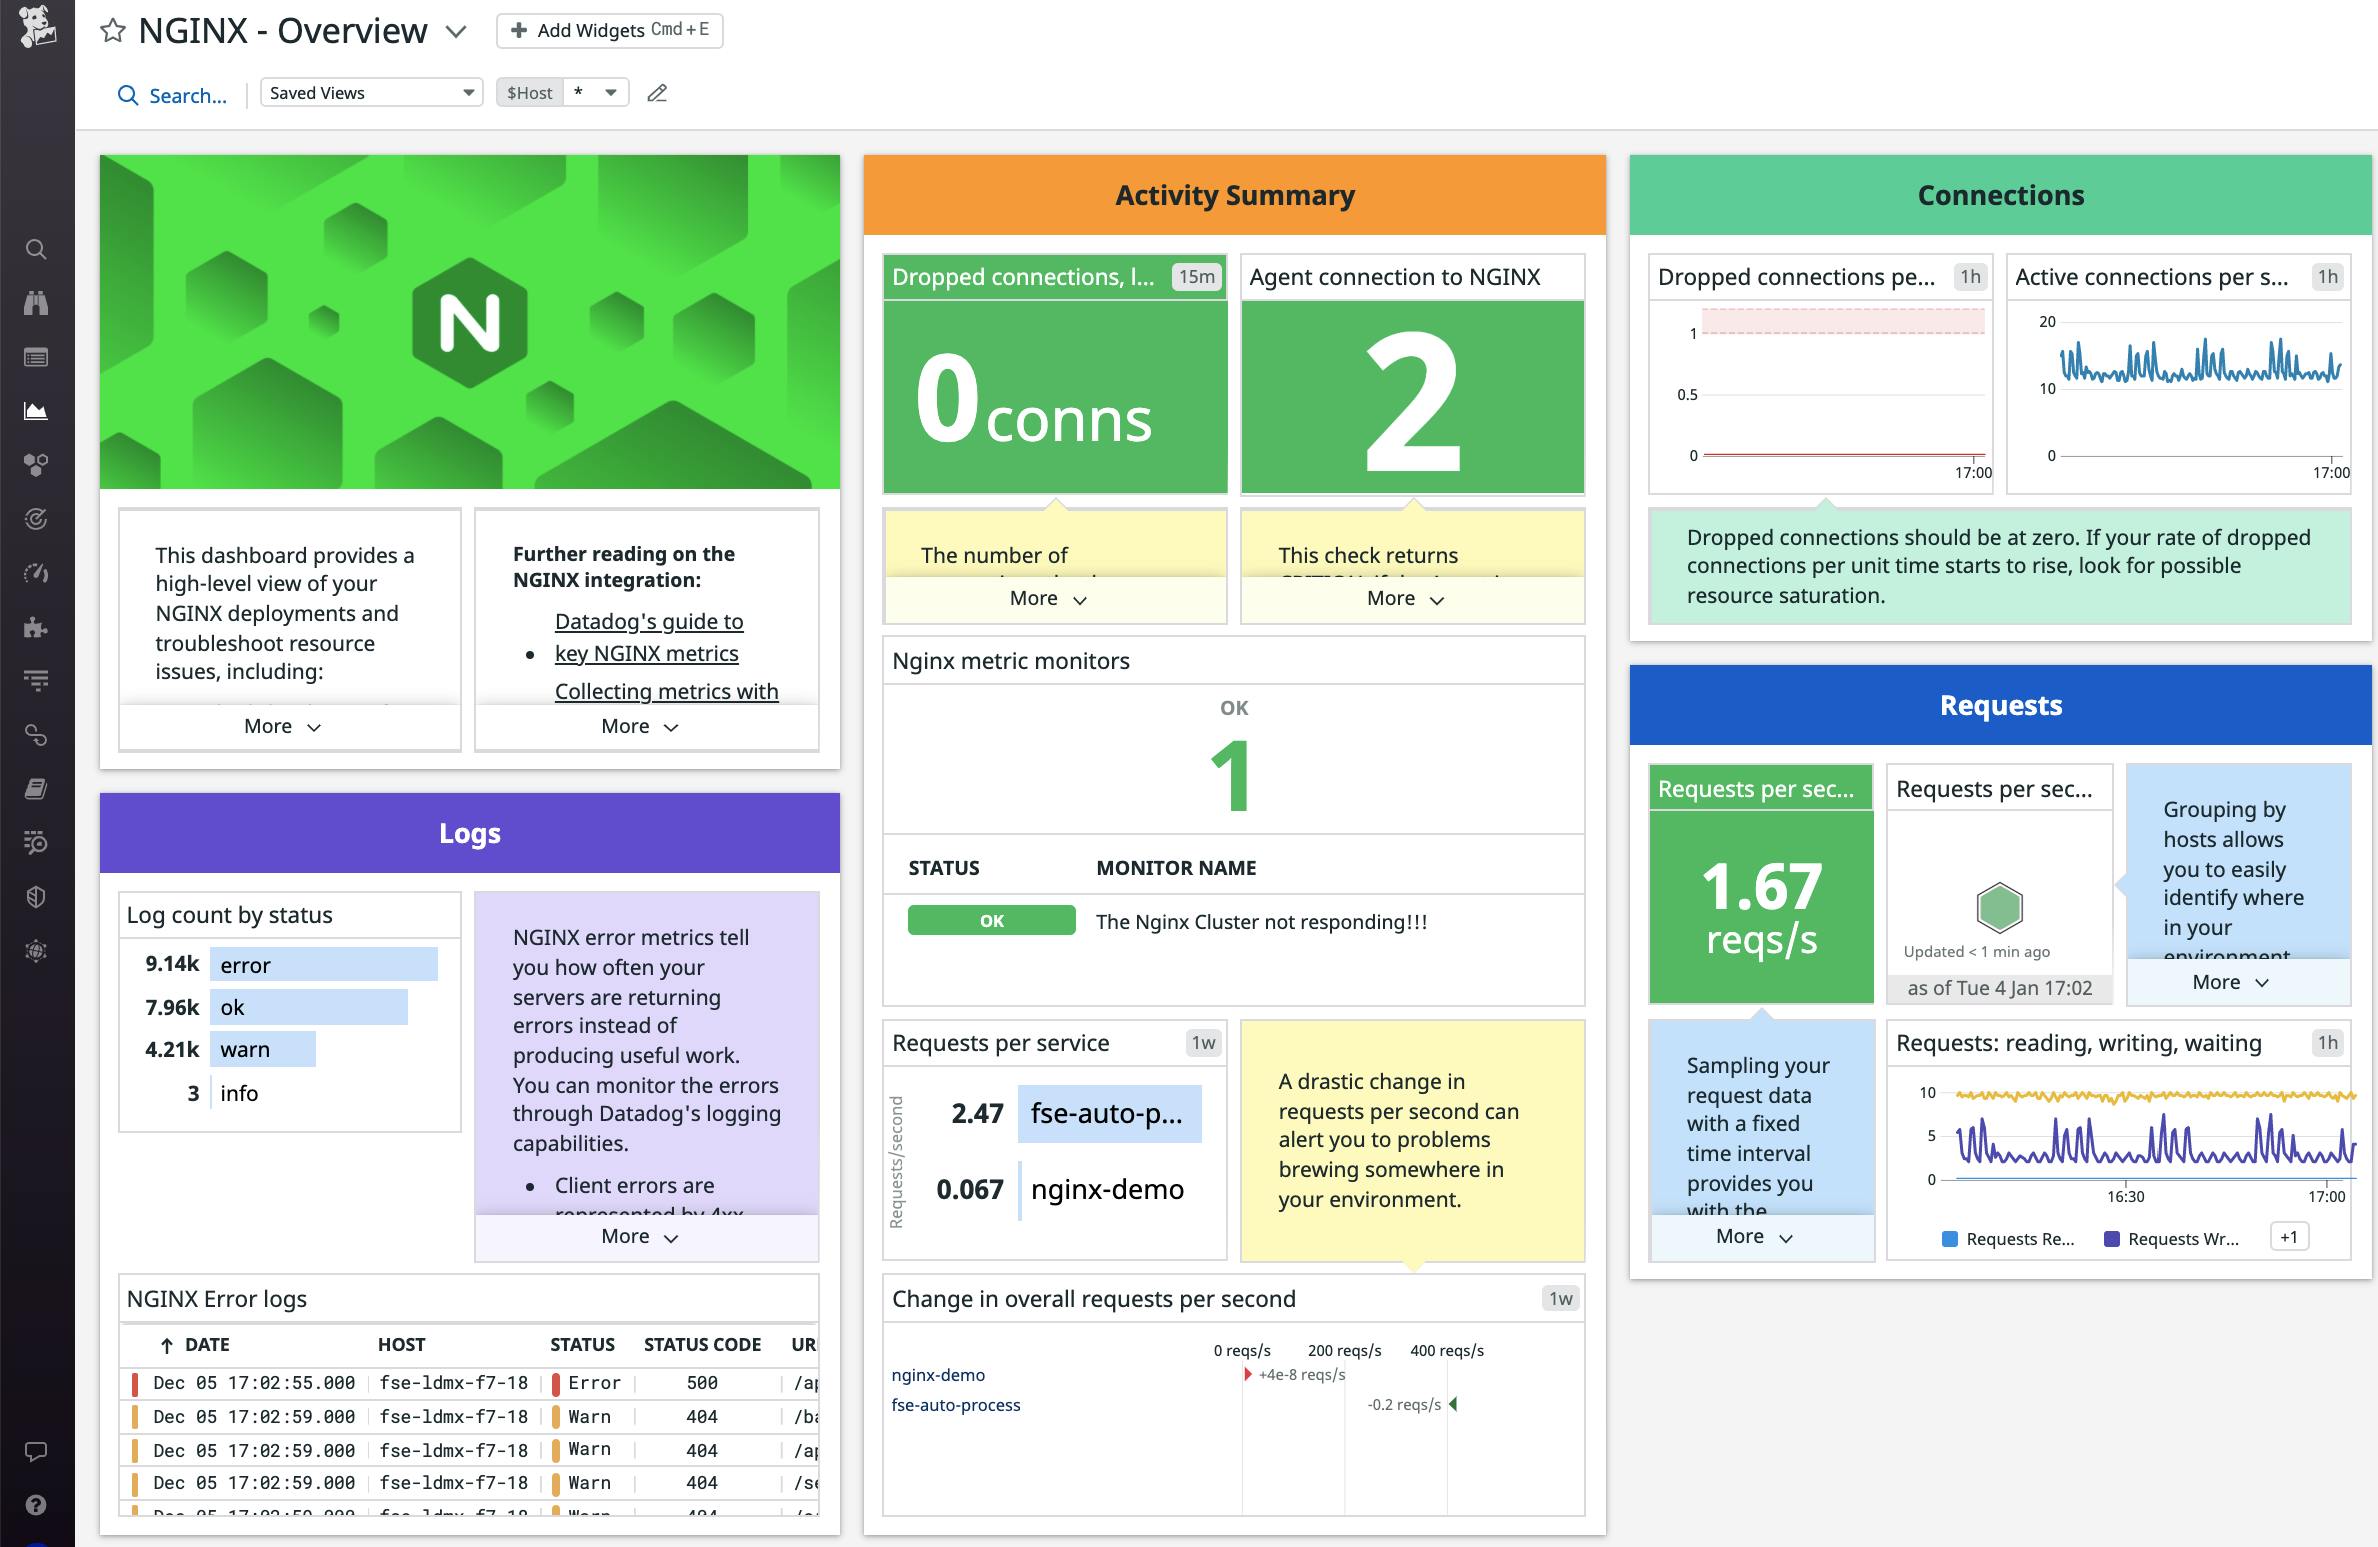Click the help question mark icon
The image size is (2378, 1547).
[x=37, y=1503]
